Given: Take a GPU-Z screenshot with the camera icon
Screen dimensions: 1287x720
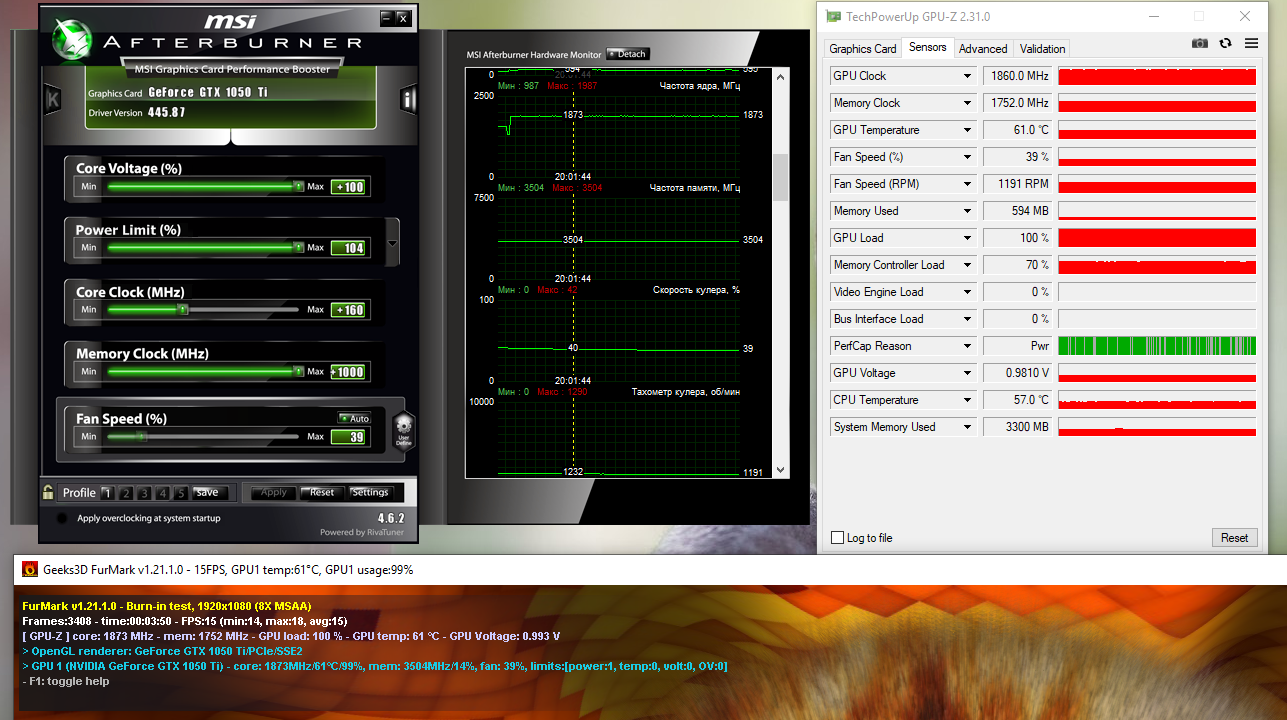Looking at the screenshot, I should pos(1199,43).
